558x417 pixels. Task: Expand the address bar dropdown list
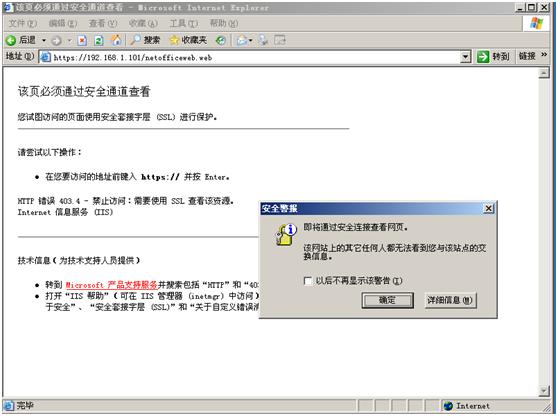coord(465,57)
